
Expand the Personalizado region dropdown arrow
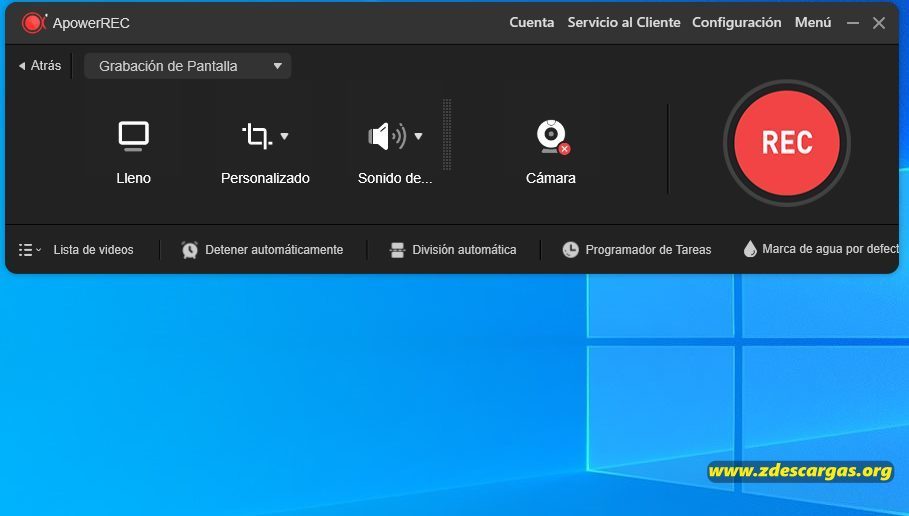(x=284, y=136)
